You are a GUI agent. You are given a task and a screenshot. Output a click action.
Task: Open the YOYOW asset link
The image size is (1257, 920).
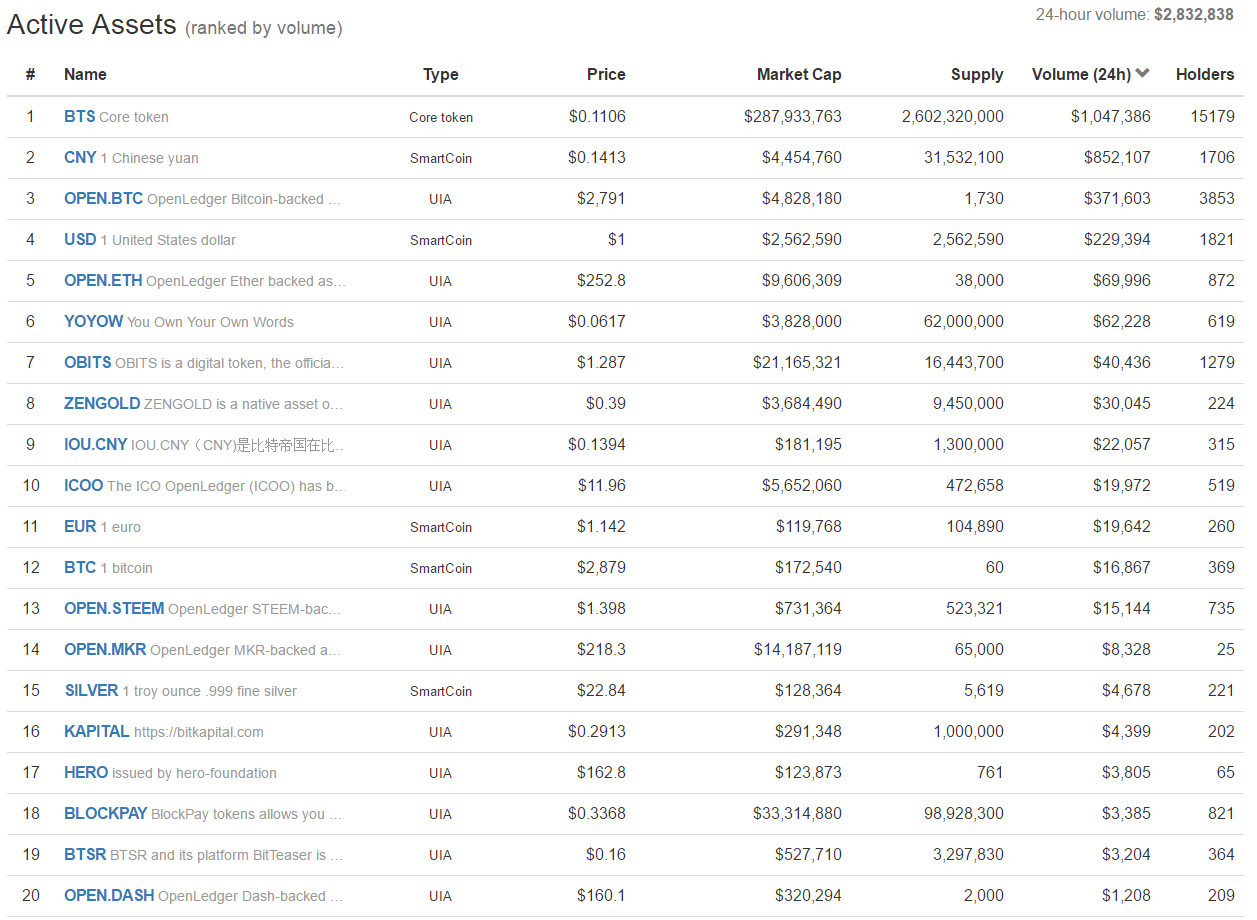(x=93, y=322)
